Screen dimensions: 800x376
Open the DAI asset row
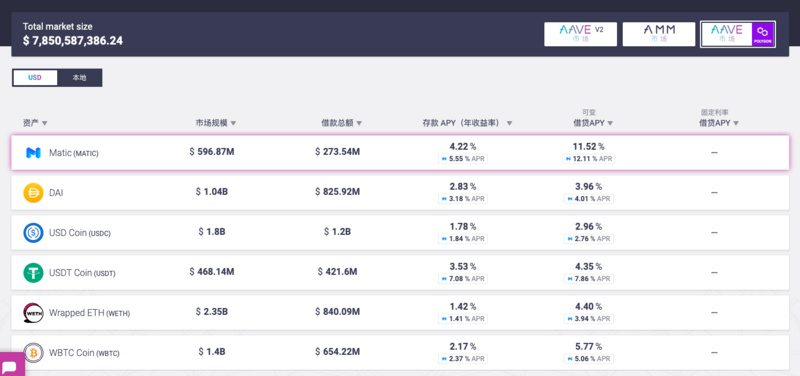(400, 193)
